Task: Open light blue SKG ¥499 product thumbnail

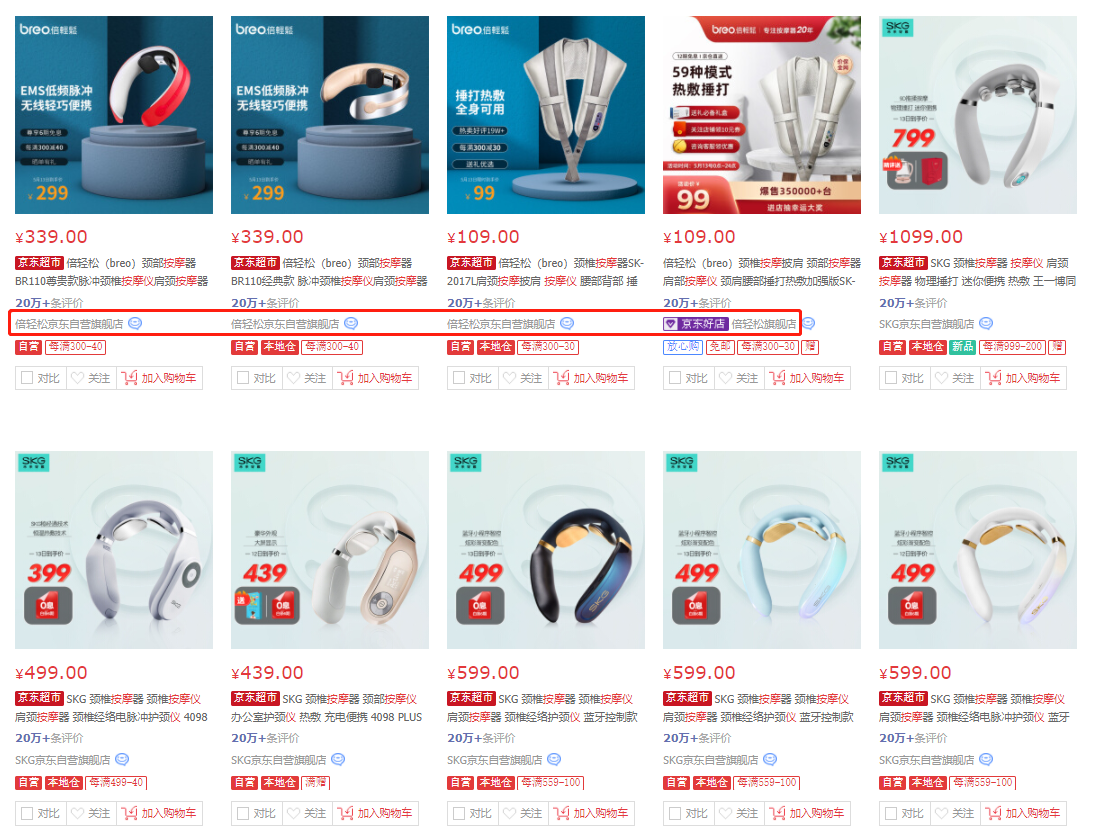Action: point(762,550)
